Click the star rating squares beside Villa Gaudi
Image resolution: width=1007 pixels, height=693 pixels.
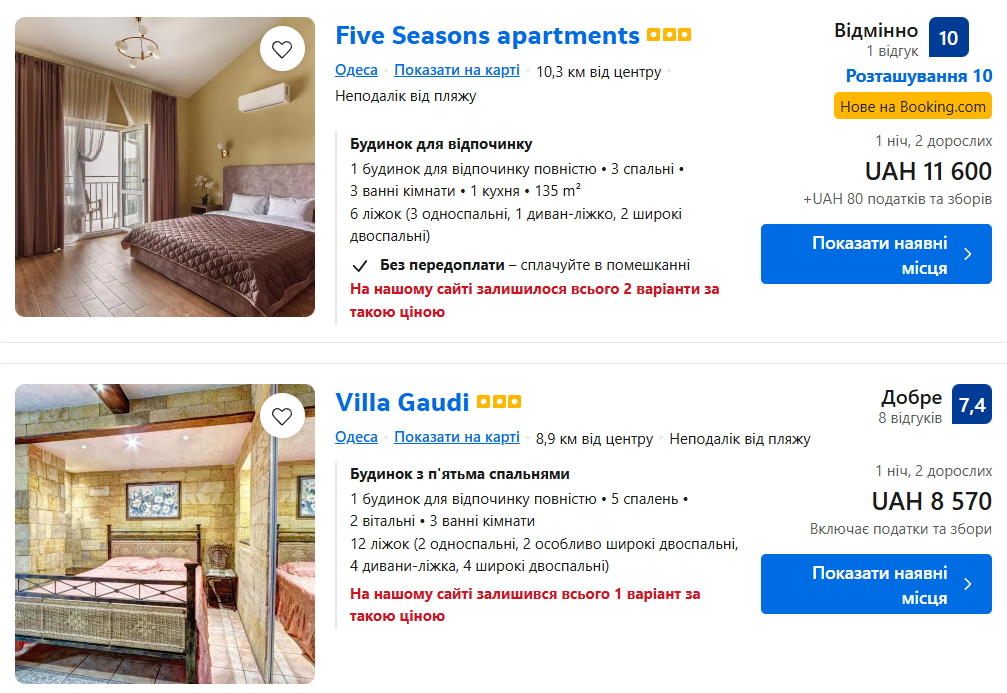point(499,402)
